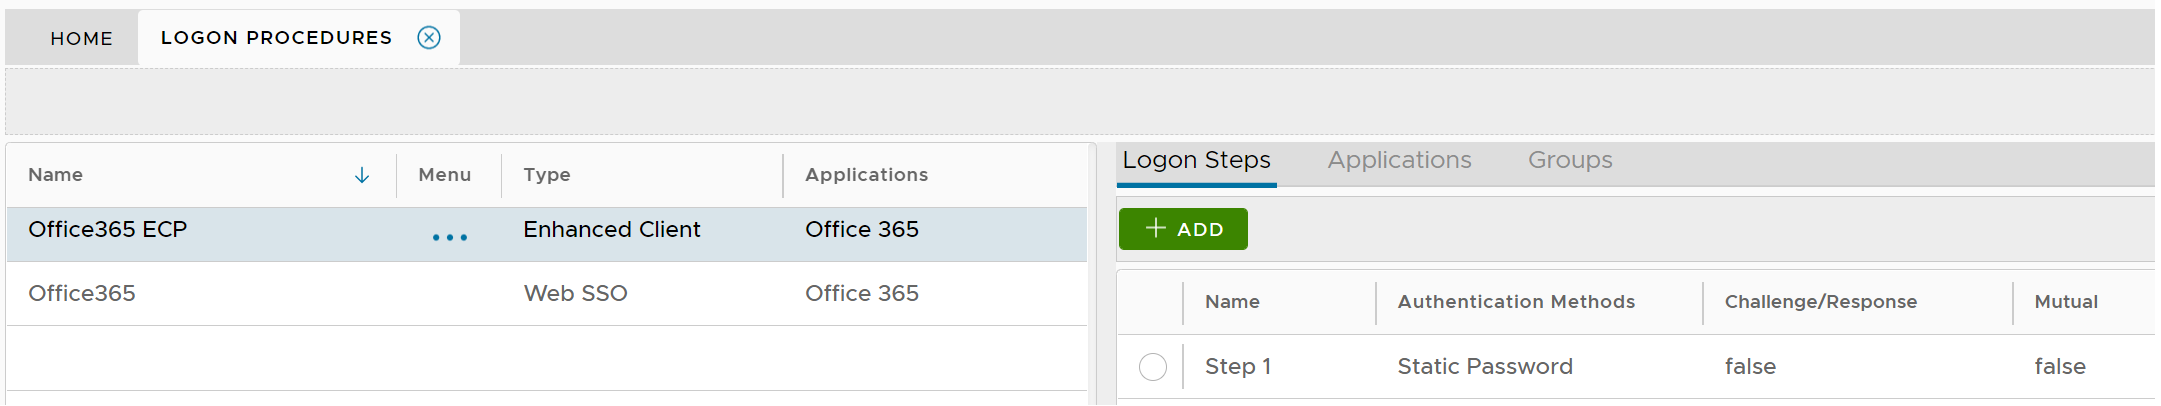Screen dimensions: 2161x406
Task: Sort by the Type column header
Action: click(x=547, y=175)
